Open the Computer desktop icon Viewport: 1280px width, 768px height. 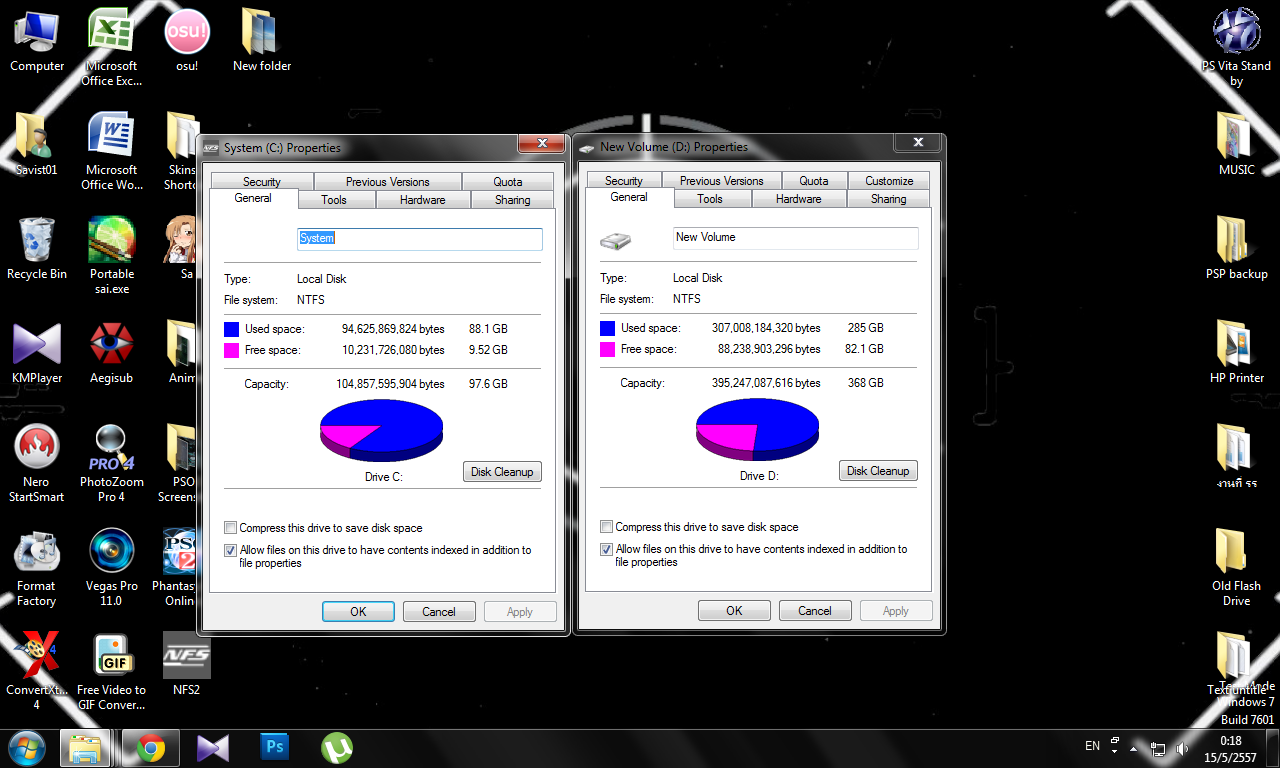pyautogui.click(x=37, y=41)
